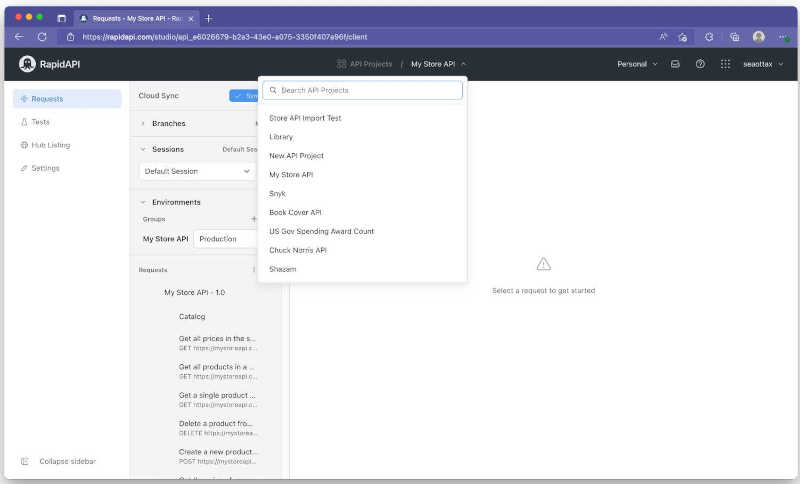Open the seaottax account dropdown

pos(763,64)
